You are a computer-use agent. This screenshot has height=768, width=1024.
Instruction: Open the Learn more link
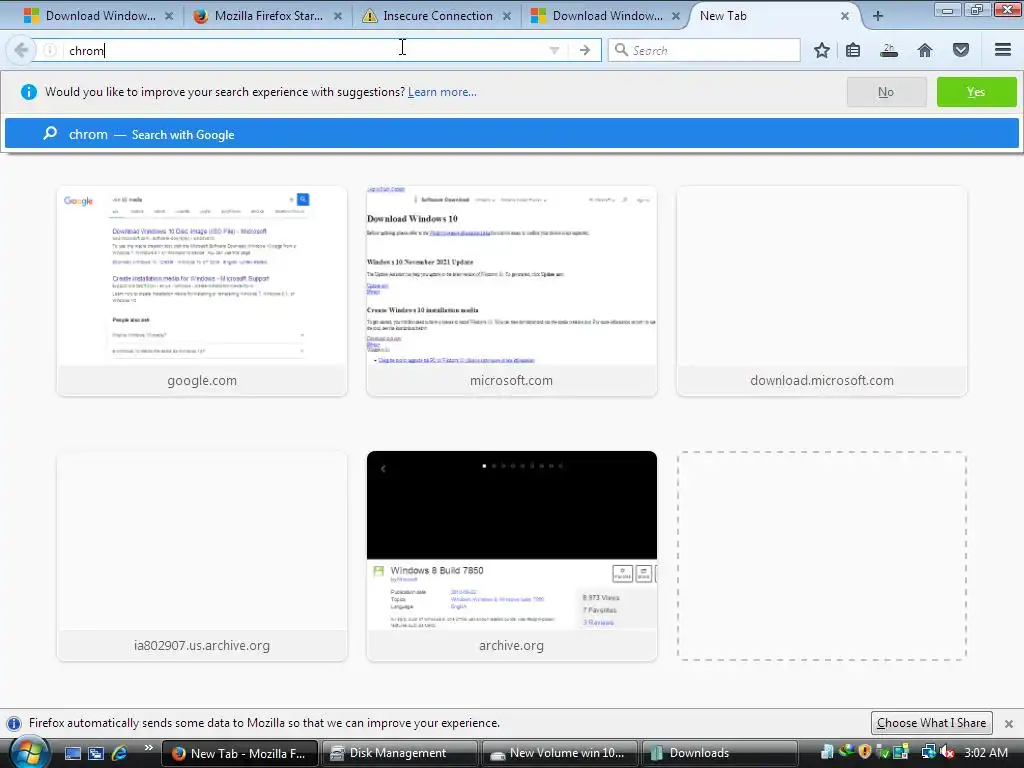point(442,92)
